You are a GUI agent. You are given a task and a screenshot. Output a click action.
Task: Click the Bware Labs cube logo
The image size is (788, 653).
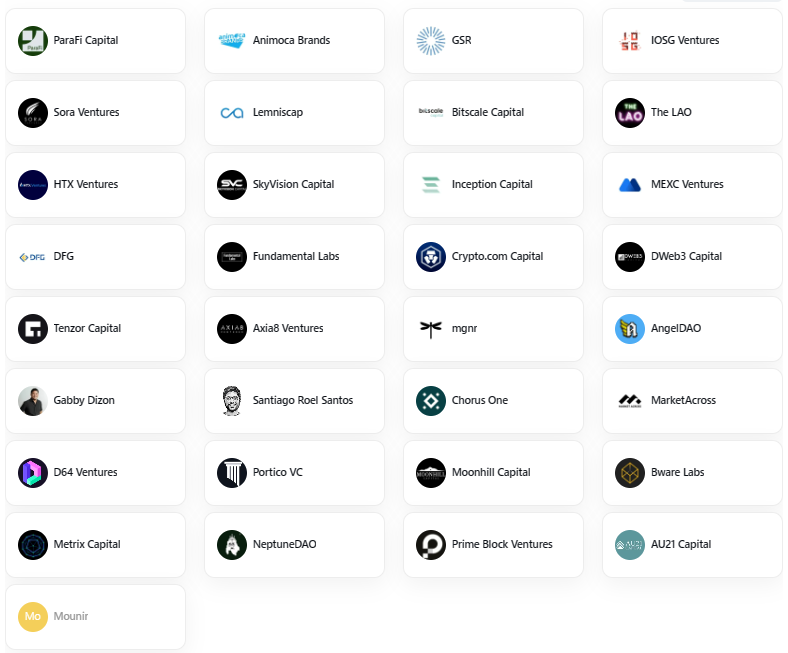pyautogui.click(x=630, y=473)
